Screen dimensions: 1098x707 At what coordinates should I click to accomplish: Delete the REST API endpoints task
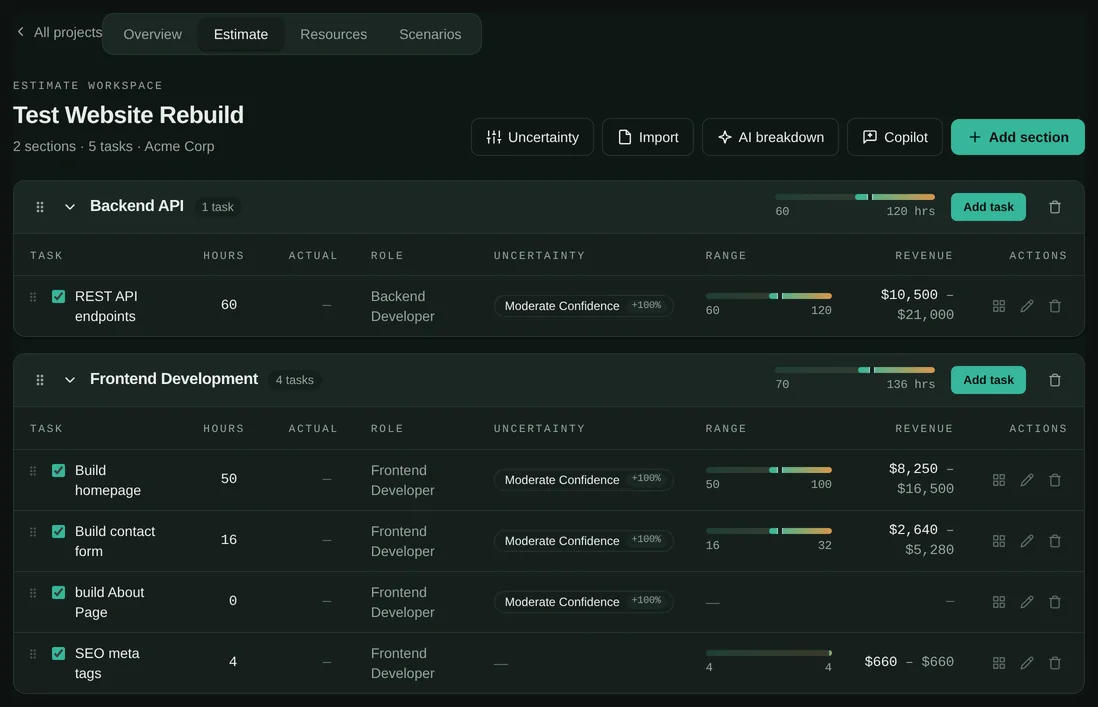[1055, 306]
